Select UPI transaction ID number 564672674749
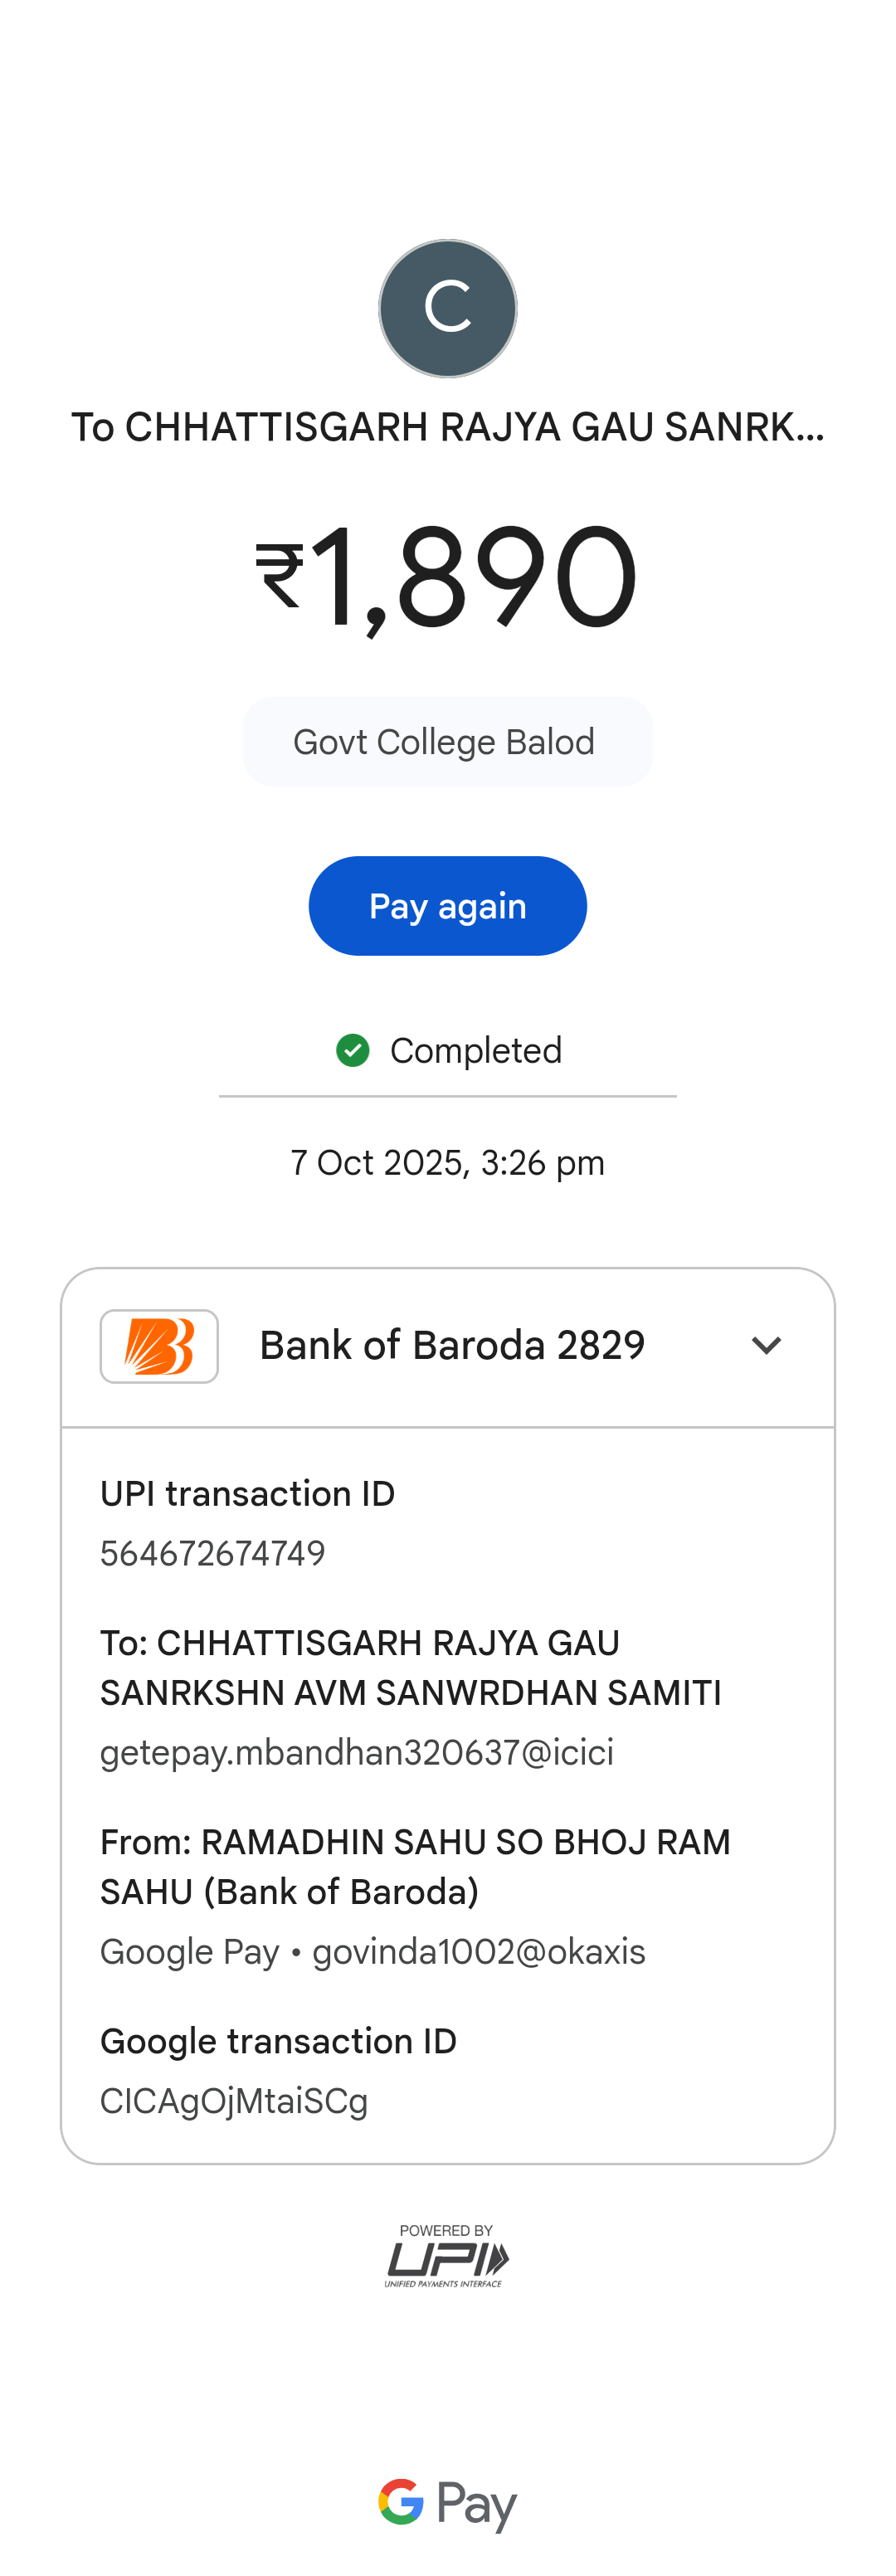 click(x=213, y=1553)
